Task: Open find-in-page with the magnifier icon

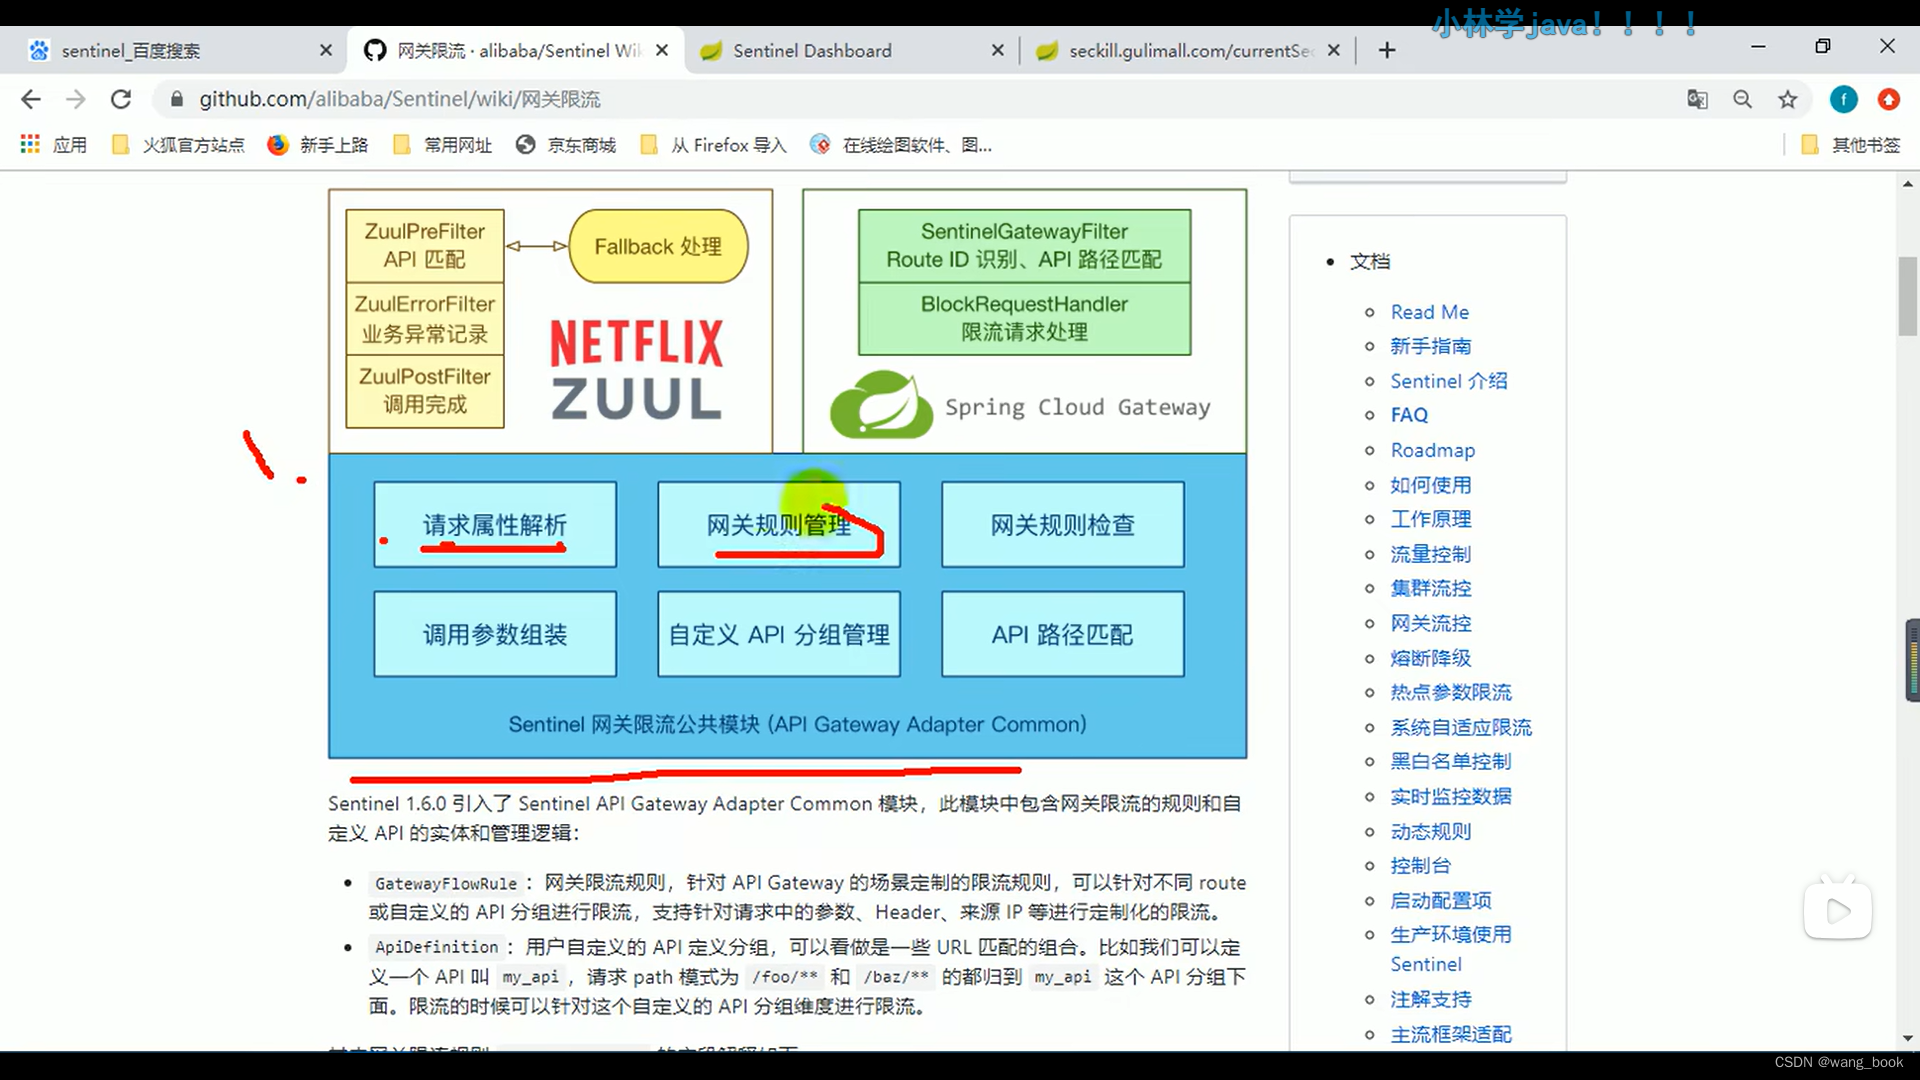Action: (x=1743, y=99)
